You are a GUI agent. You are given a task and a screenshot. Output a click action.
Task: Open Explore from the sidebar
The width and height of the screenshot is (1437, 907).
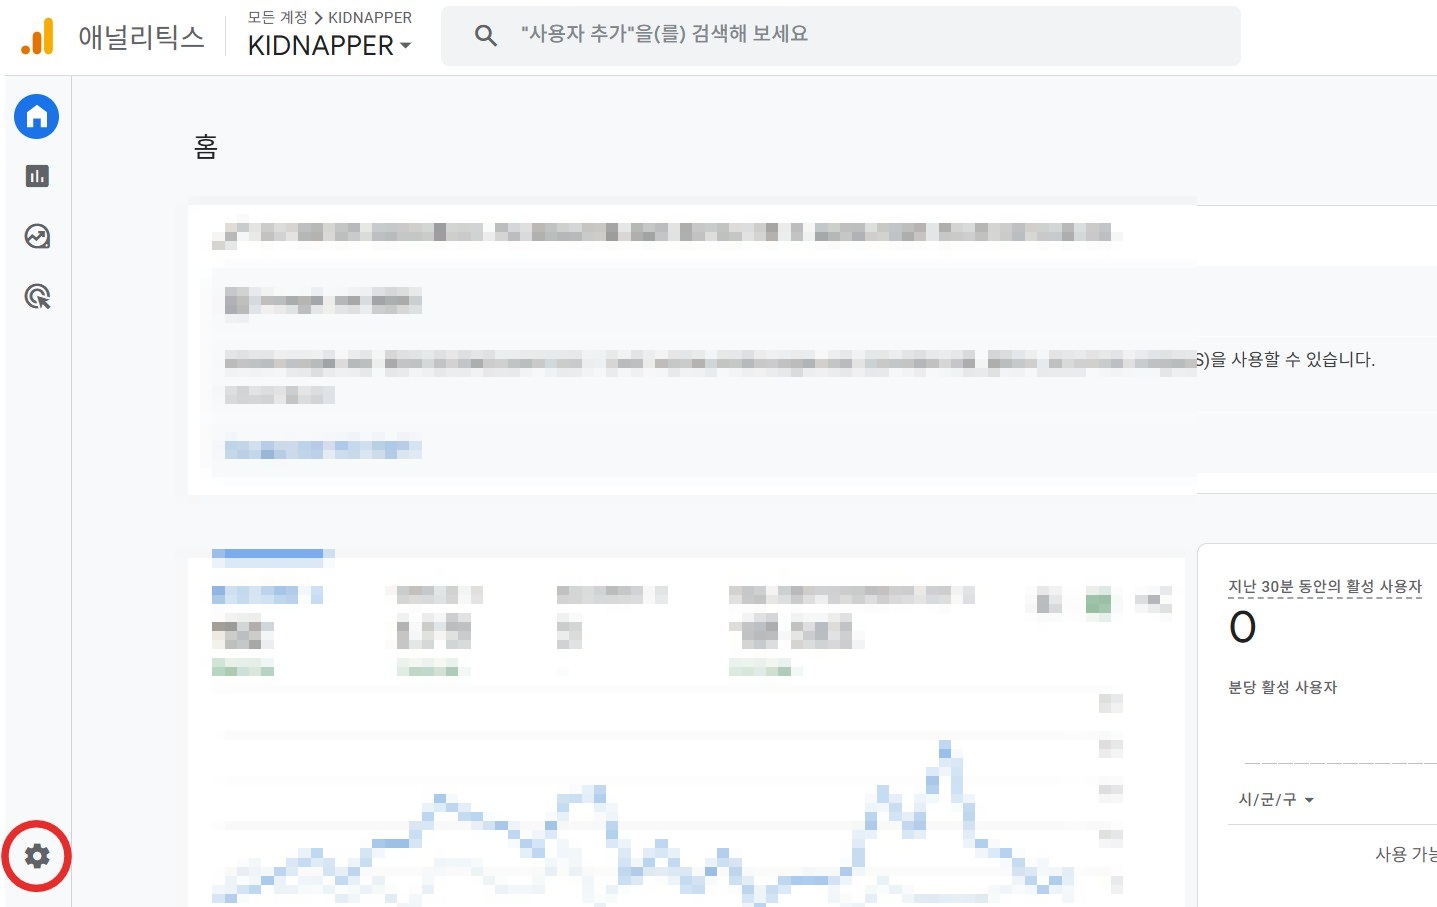pos(36,236)
